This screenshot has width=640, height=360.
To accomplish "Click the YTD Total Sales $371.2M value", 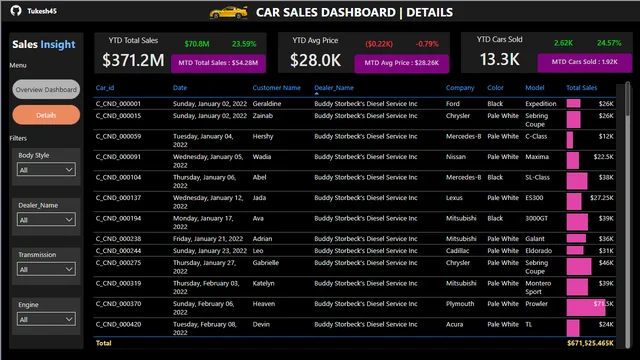I will (x=133, y=60).
